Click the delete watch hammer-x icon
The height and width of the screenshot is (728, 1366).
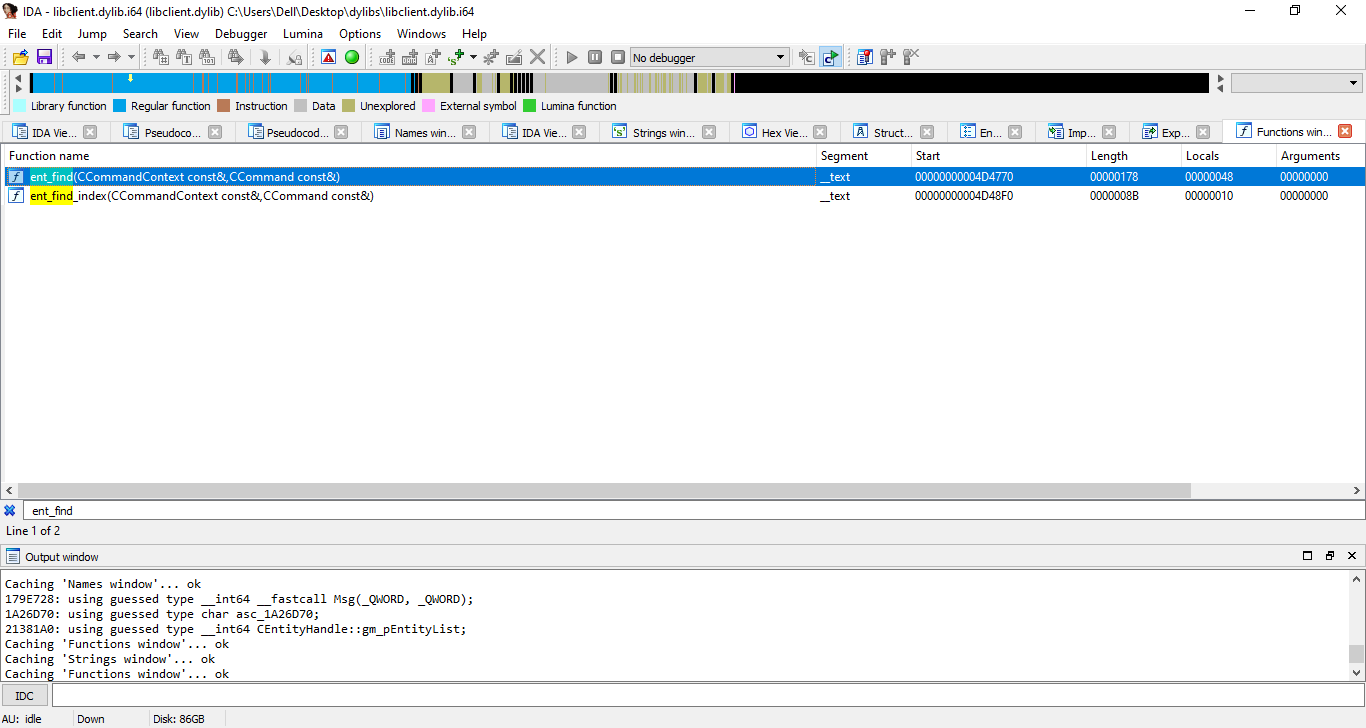[911, 57]
